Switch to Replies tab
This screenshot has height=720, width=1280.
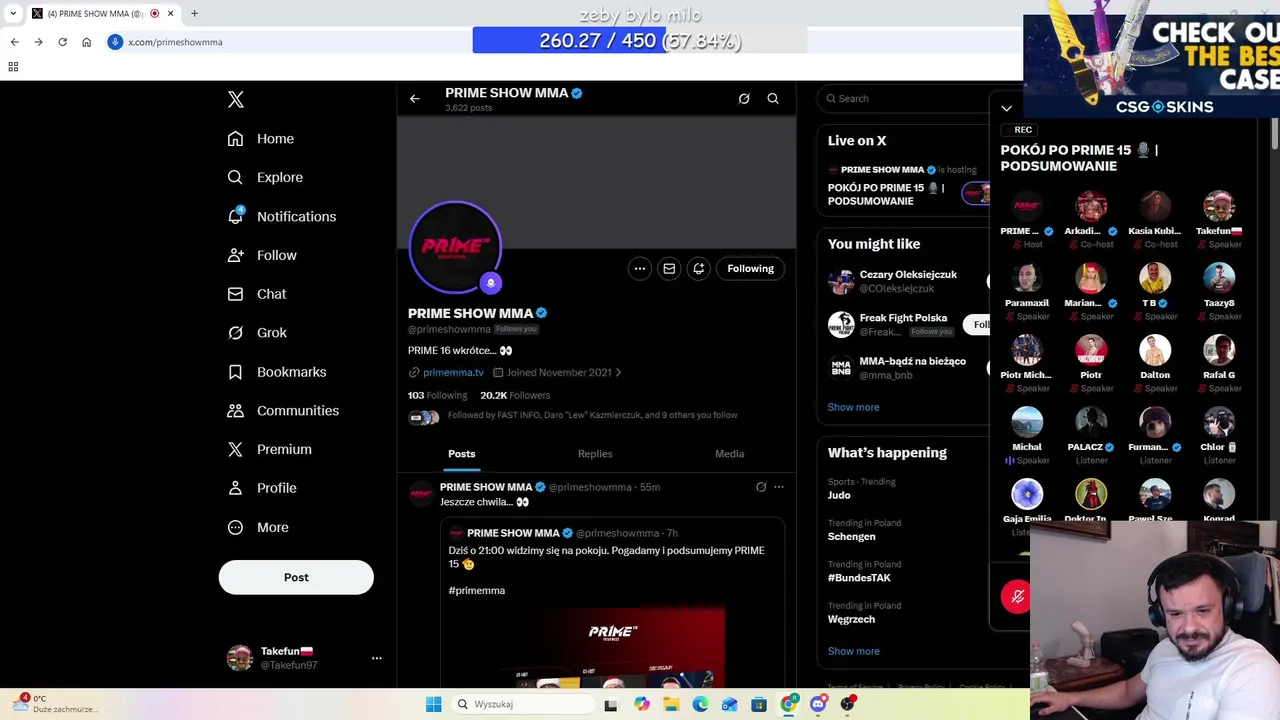(x=595, y=454)
